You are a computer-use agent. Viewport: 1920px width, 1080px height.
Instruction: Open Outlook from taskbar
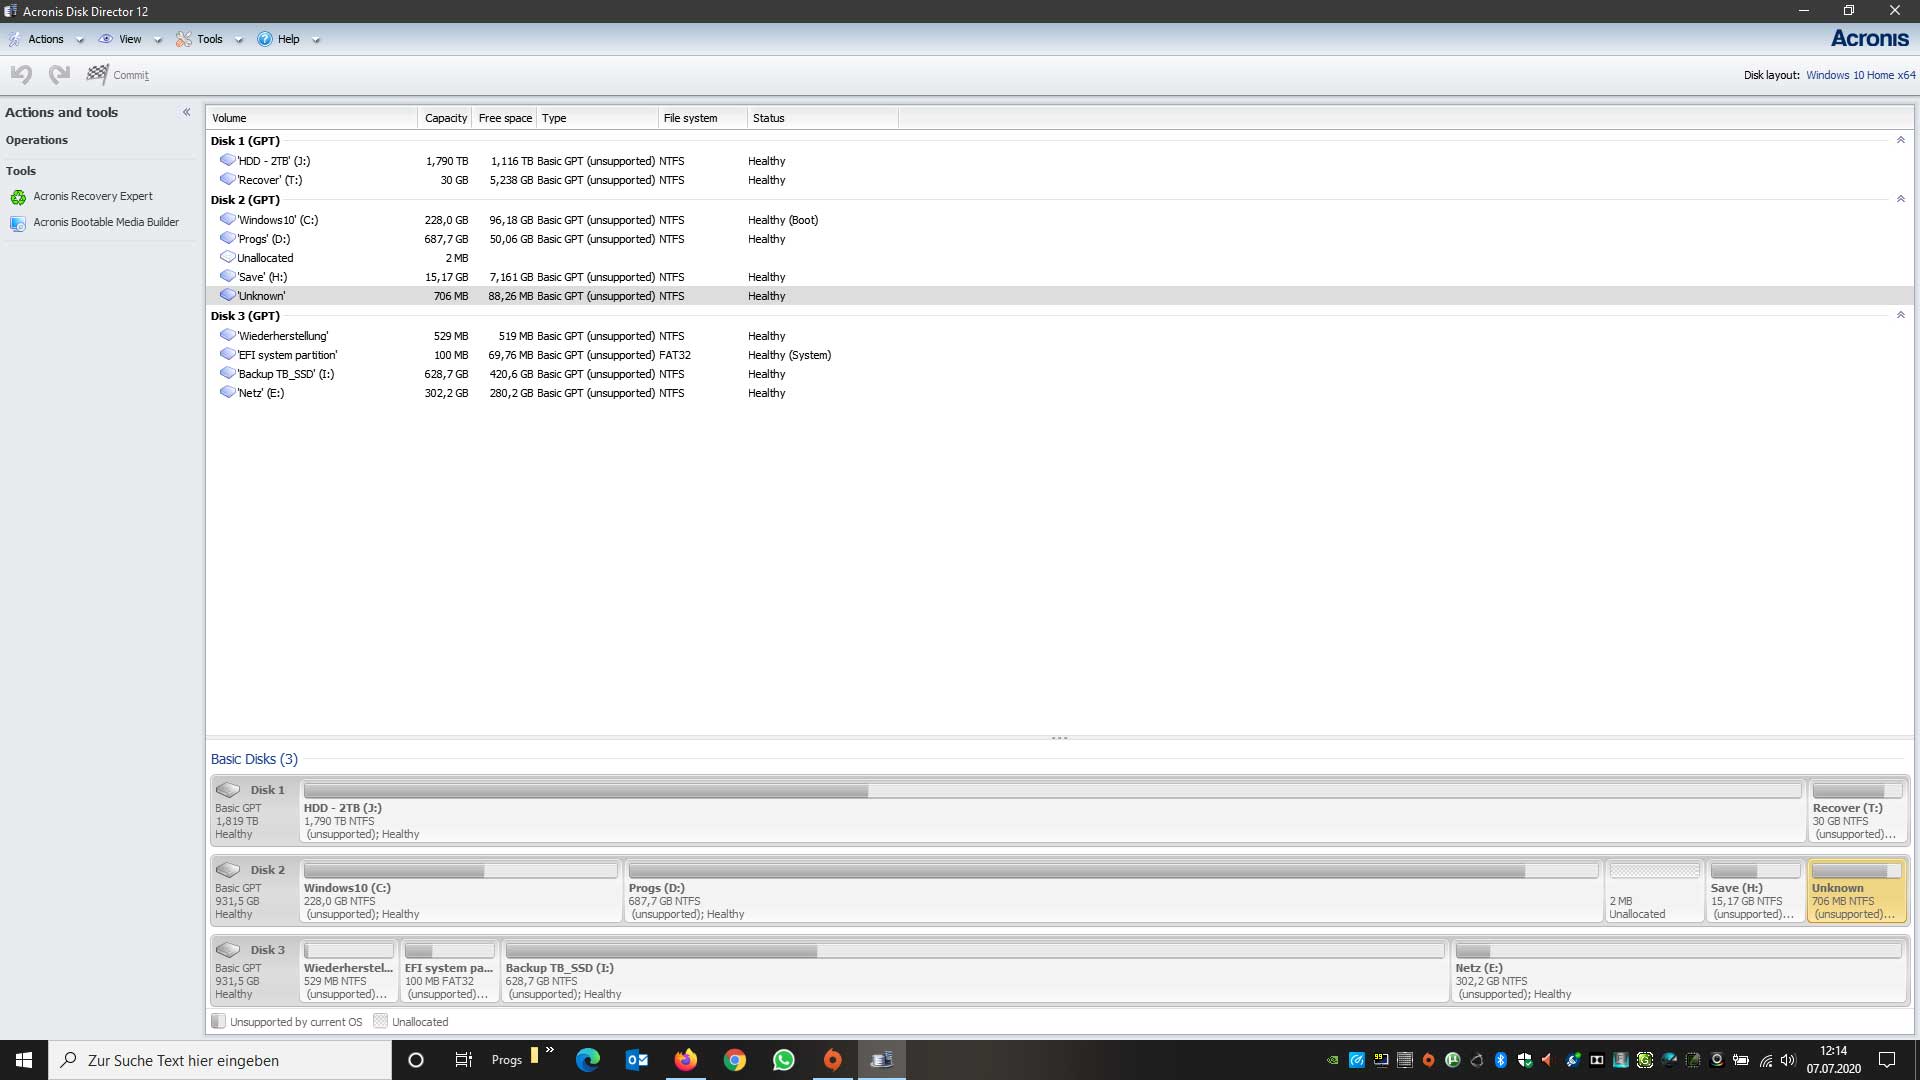pos(637,1060)
